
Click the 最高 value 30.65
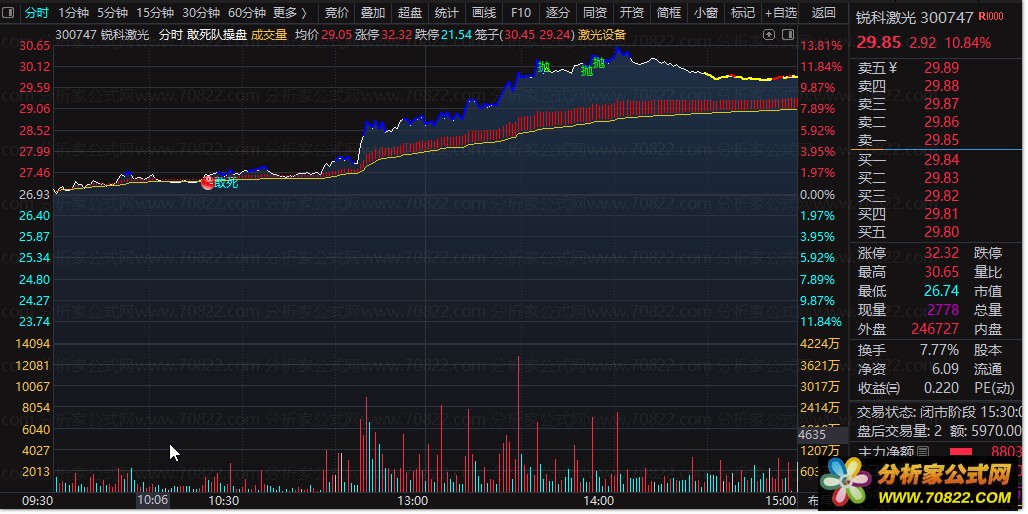coord(941,271)
